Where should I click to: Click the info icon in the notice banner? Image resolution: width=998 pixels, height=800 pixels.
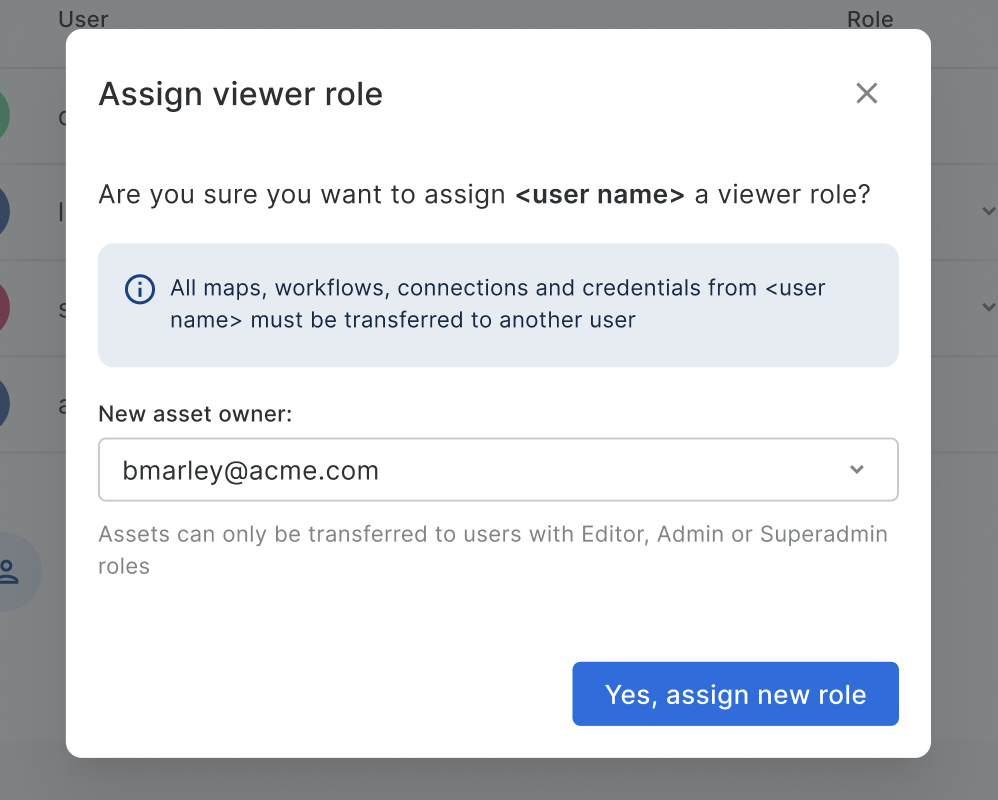click(x=139, y=290)
